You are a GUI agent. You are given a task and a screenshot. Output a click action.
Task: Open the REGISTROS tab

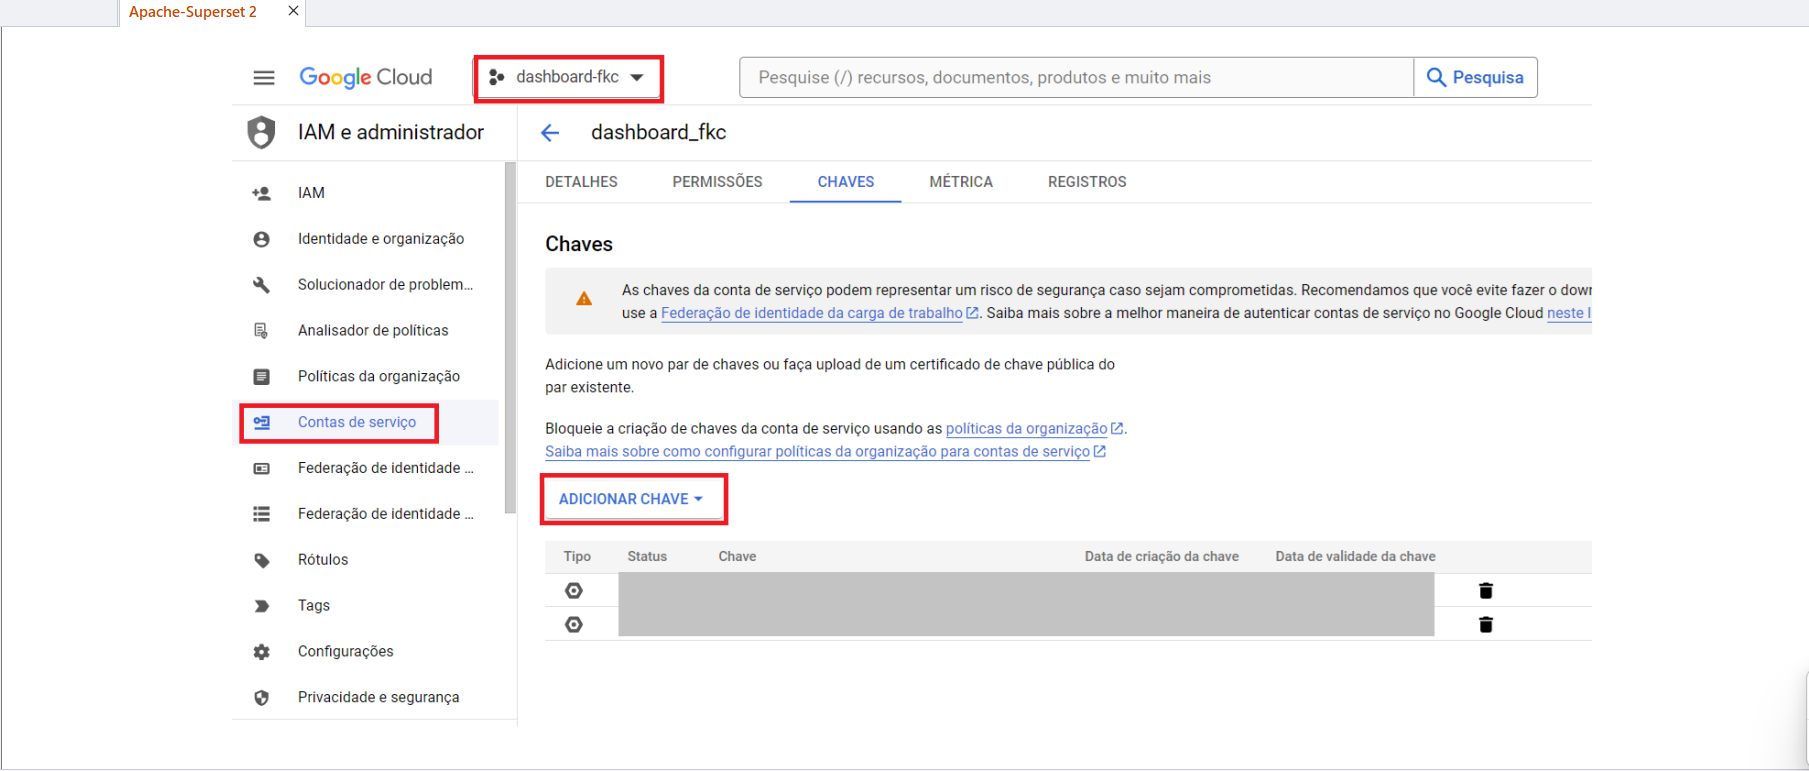1086,182
